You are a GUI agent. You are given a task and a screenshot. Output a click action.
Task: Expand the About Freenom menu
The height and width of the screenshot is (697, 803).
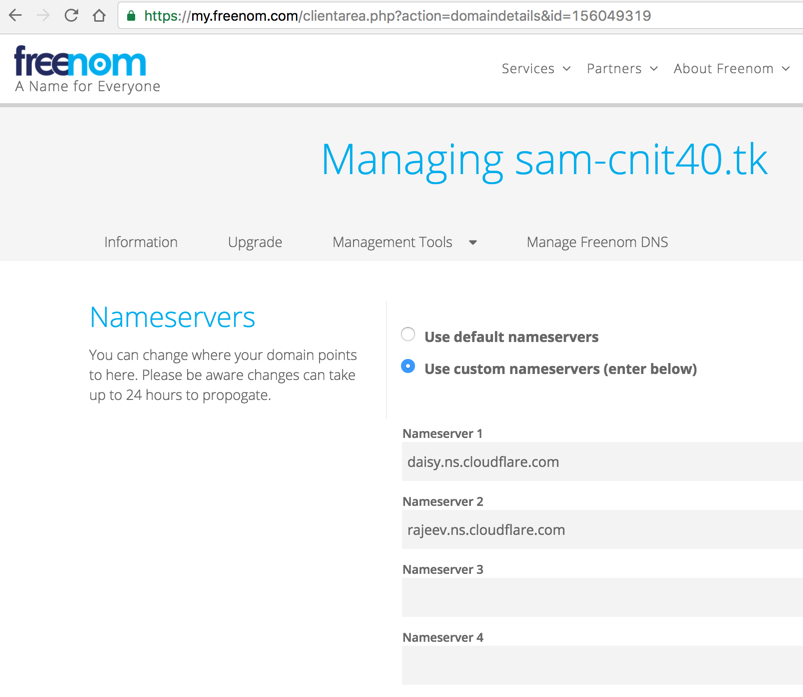pos(731,69)
